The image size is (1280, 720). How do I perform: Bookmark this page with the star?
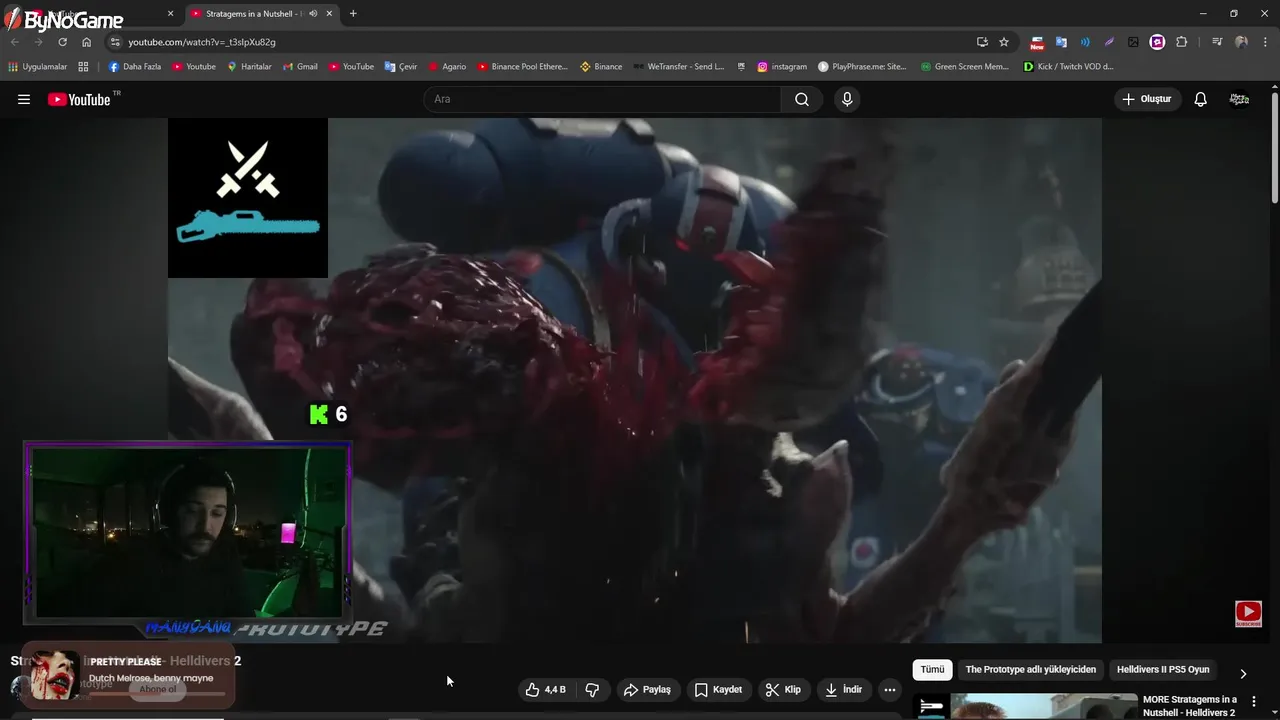pyautogui.click(x=1004, y=42)
